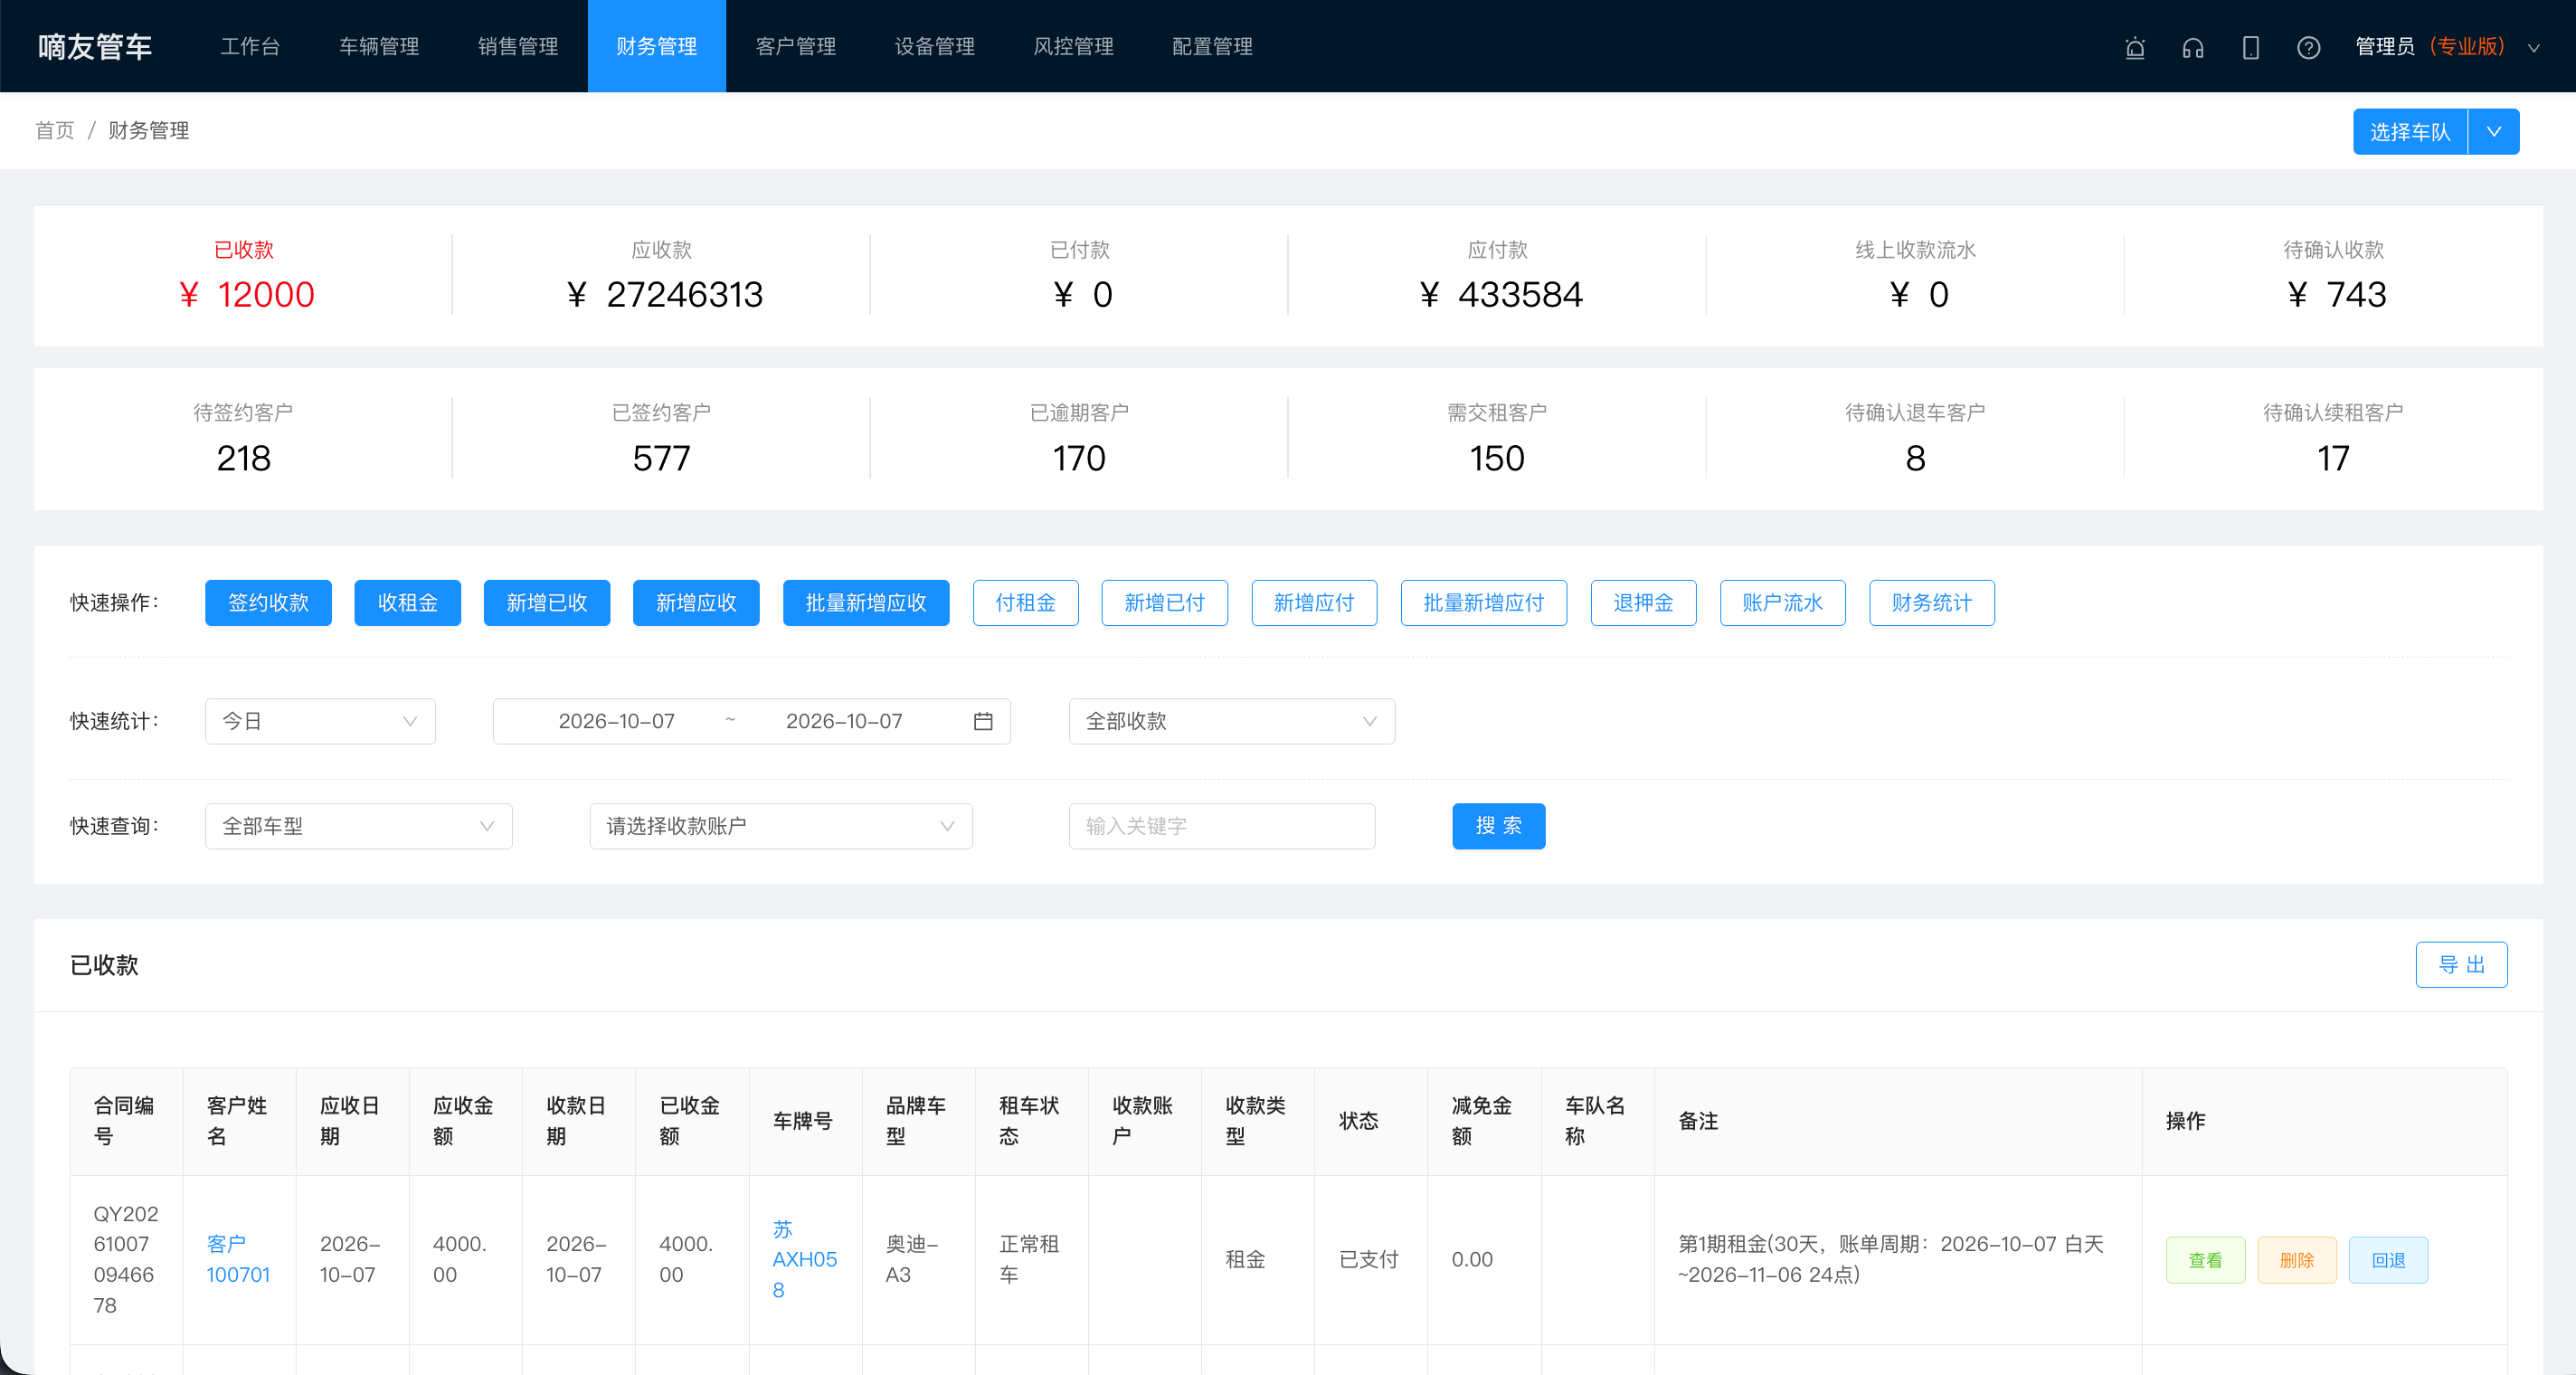The height and width of the screenshot is (1375, 2576).
Task: Click the 批量新增应收 button
Action: point(866,603)
